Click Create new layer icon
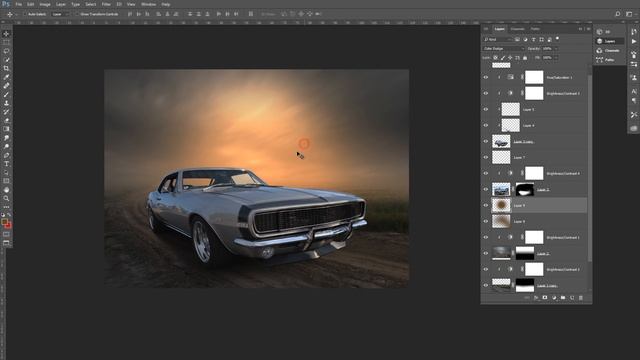The image size is (640, 360). coord(572,298)
